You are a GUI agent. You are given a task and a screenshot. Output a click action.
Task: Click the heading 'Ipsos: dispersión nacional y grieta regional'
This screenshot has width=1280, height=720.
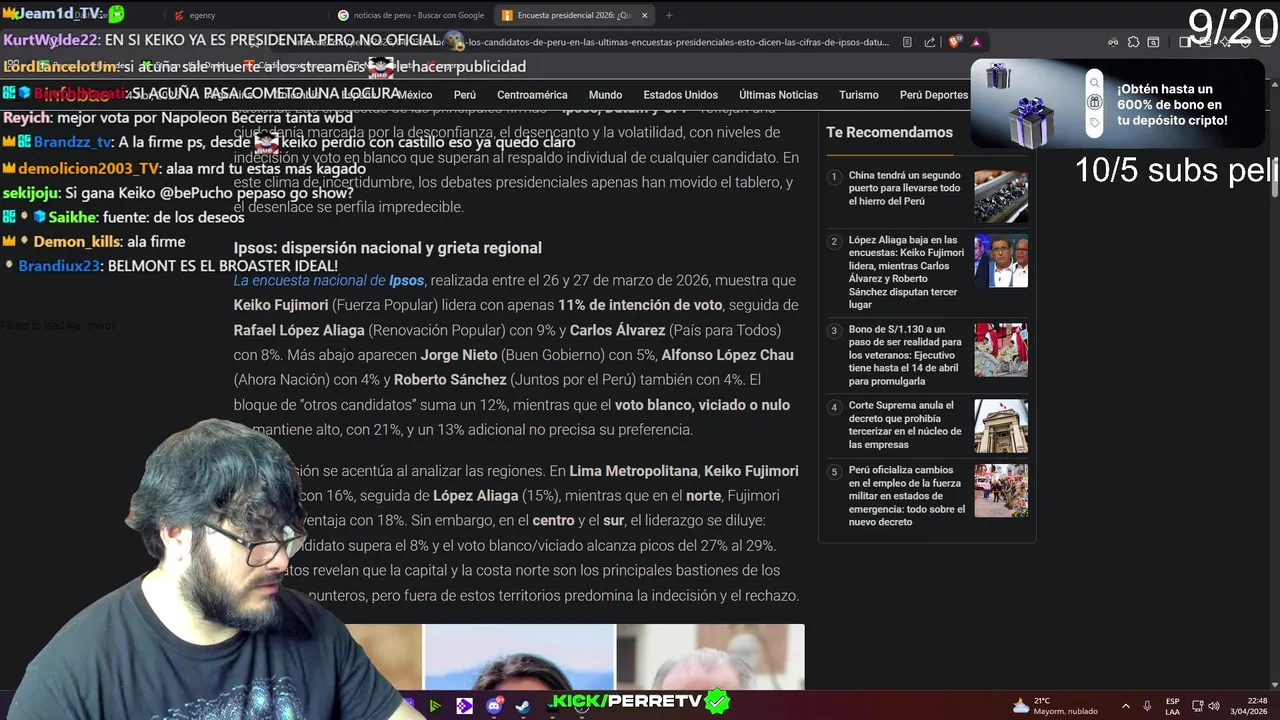(388, 248)
